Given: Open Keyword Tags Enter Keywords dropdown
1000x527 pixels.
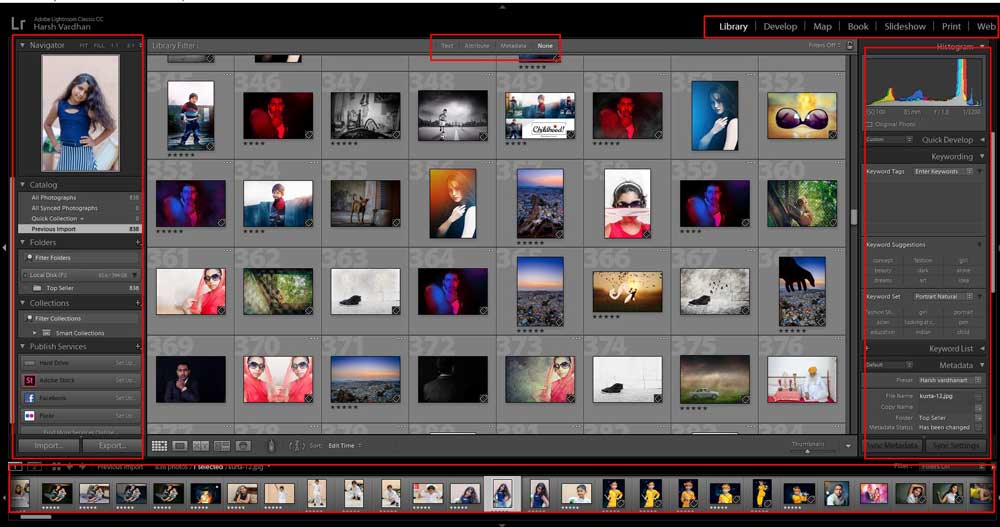Looking at the screenshot, I should pos(943,172).
